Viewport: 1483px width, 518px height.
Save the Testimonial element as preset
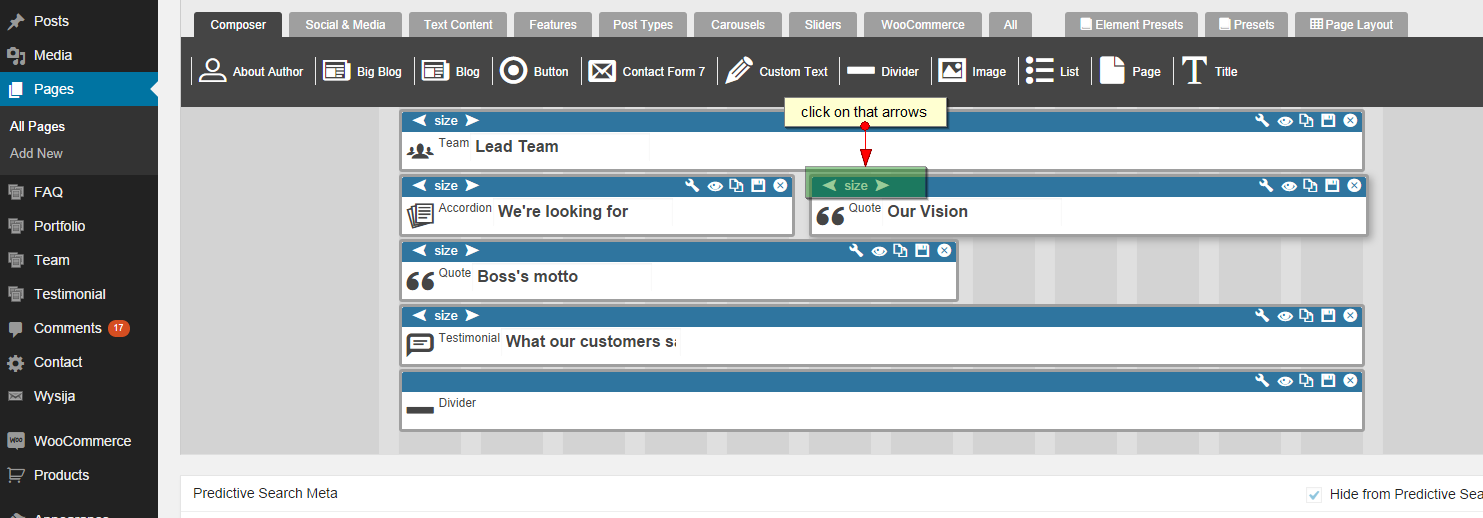(x=1328, y=316)
